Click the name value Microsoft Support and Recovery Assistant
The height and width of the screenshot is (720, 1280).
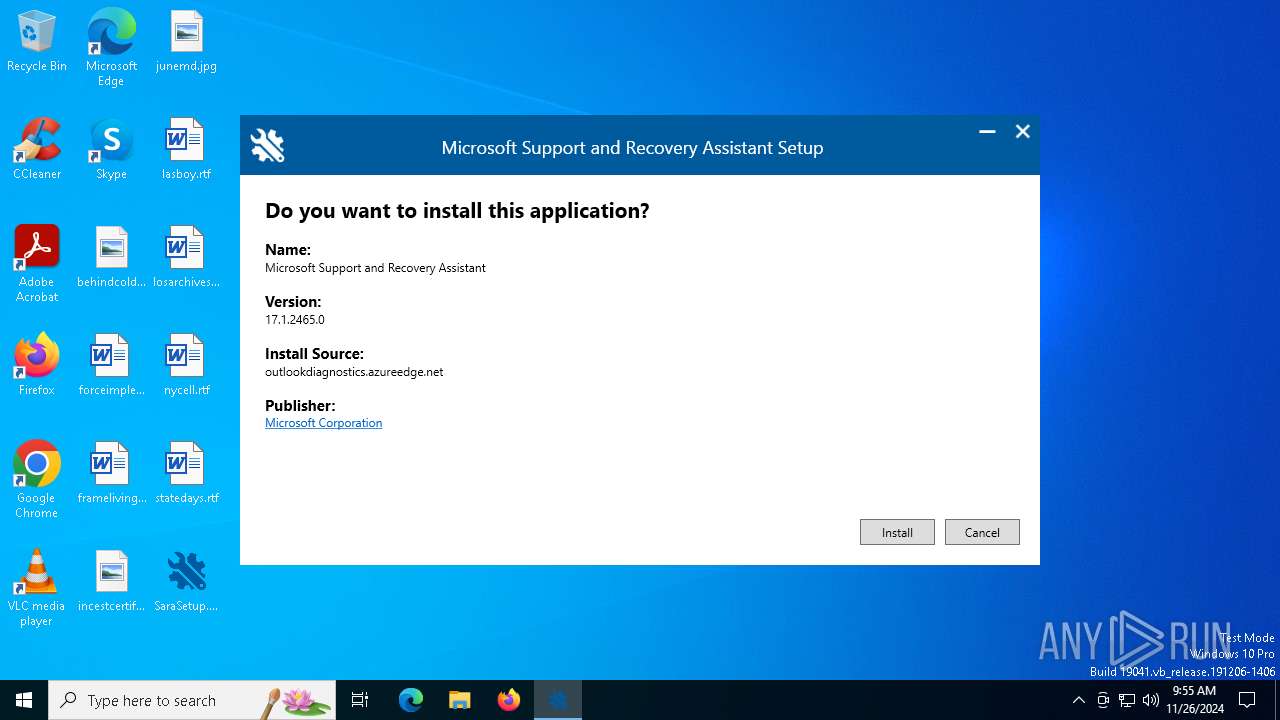(375, 268)
